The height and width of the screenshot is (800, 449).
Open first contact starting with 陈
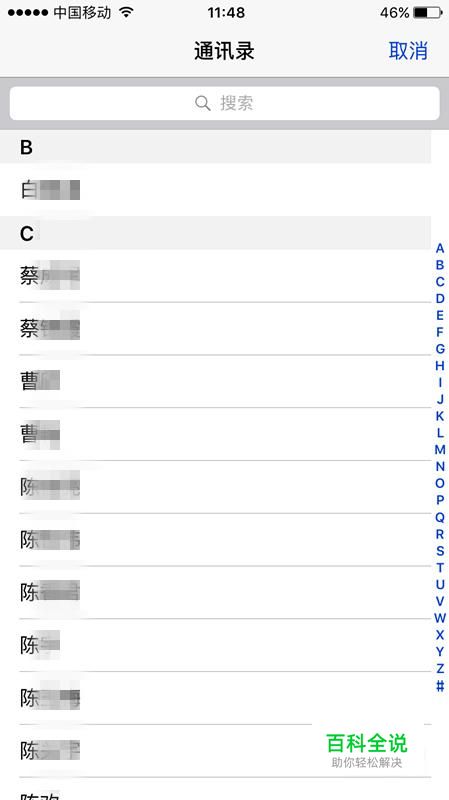(215, 487)
